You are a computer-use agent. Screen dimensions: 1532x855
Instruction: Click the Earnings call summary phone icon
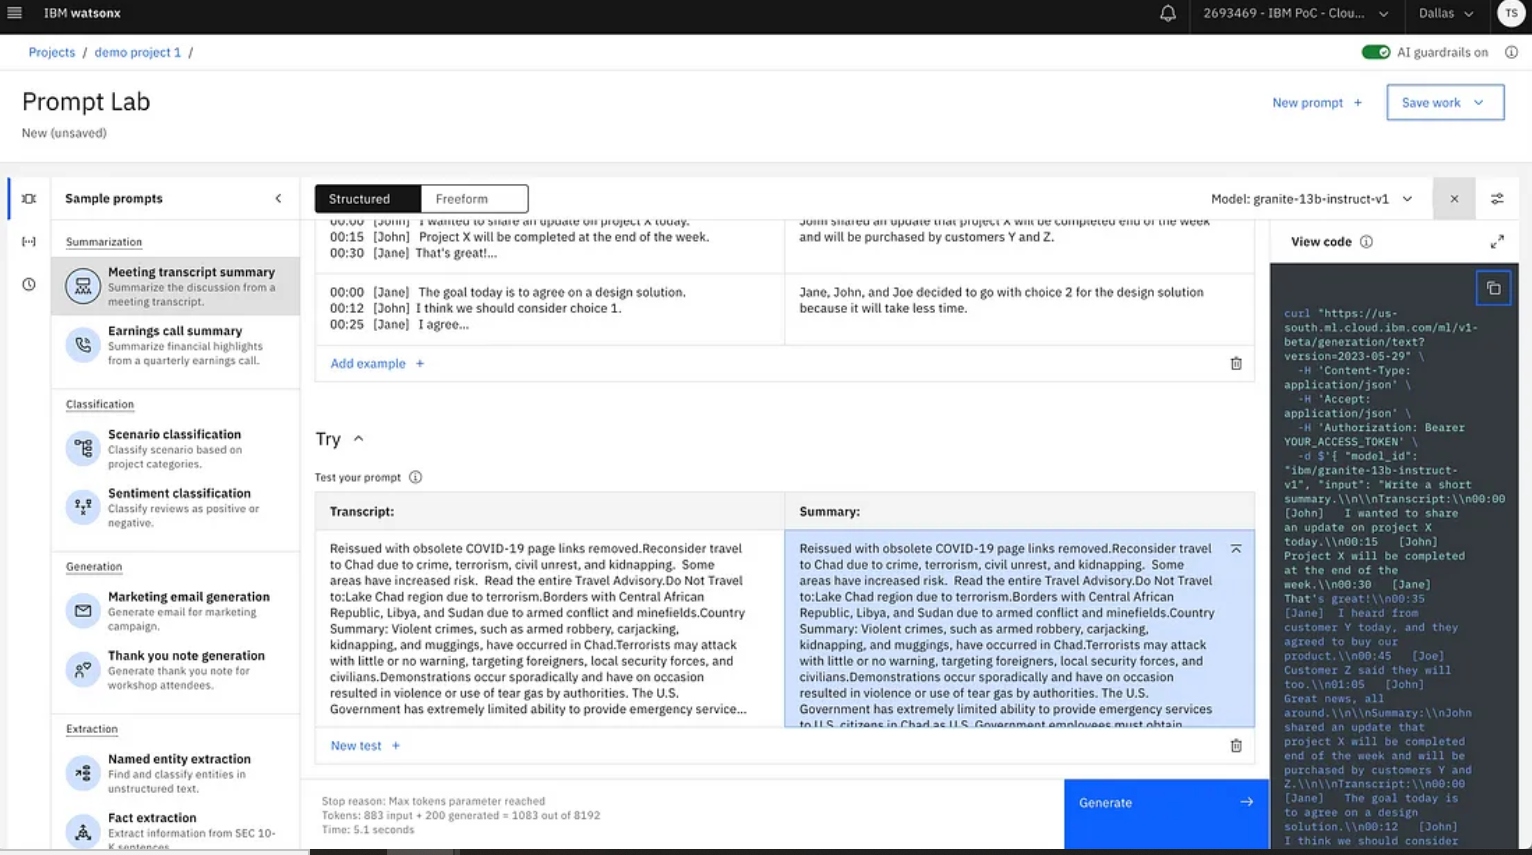pos(83,345)
